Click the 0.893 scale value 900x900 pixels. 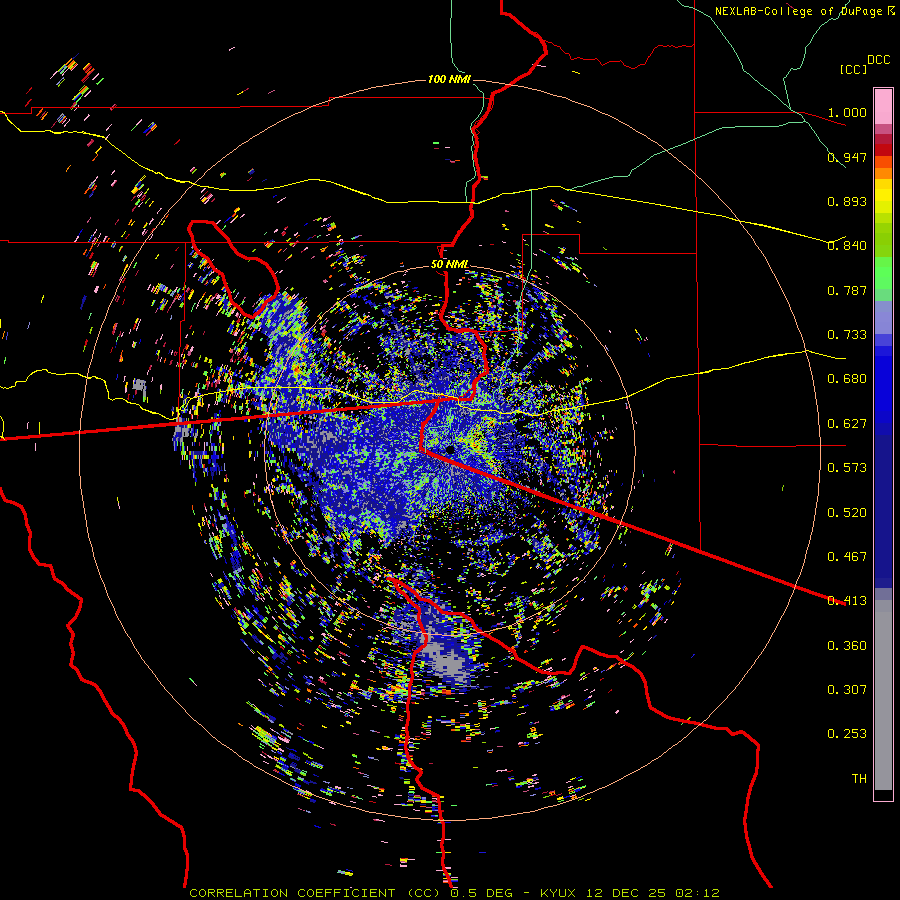click(x=847, y=201)
